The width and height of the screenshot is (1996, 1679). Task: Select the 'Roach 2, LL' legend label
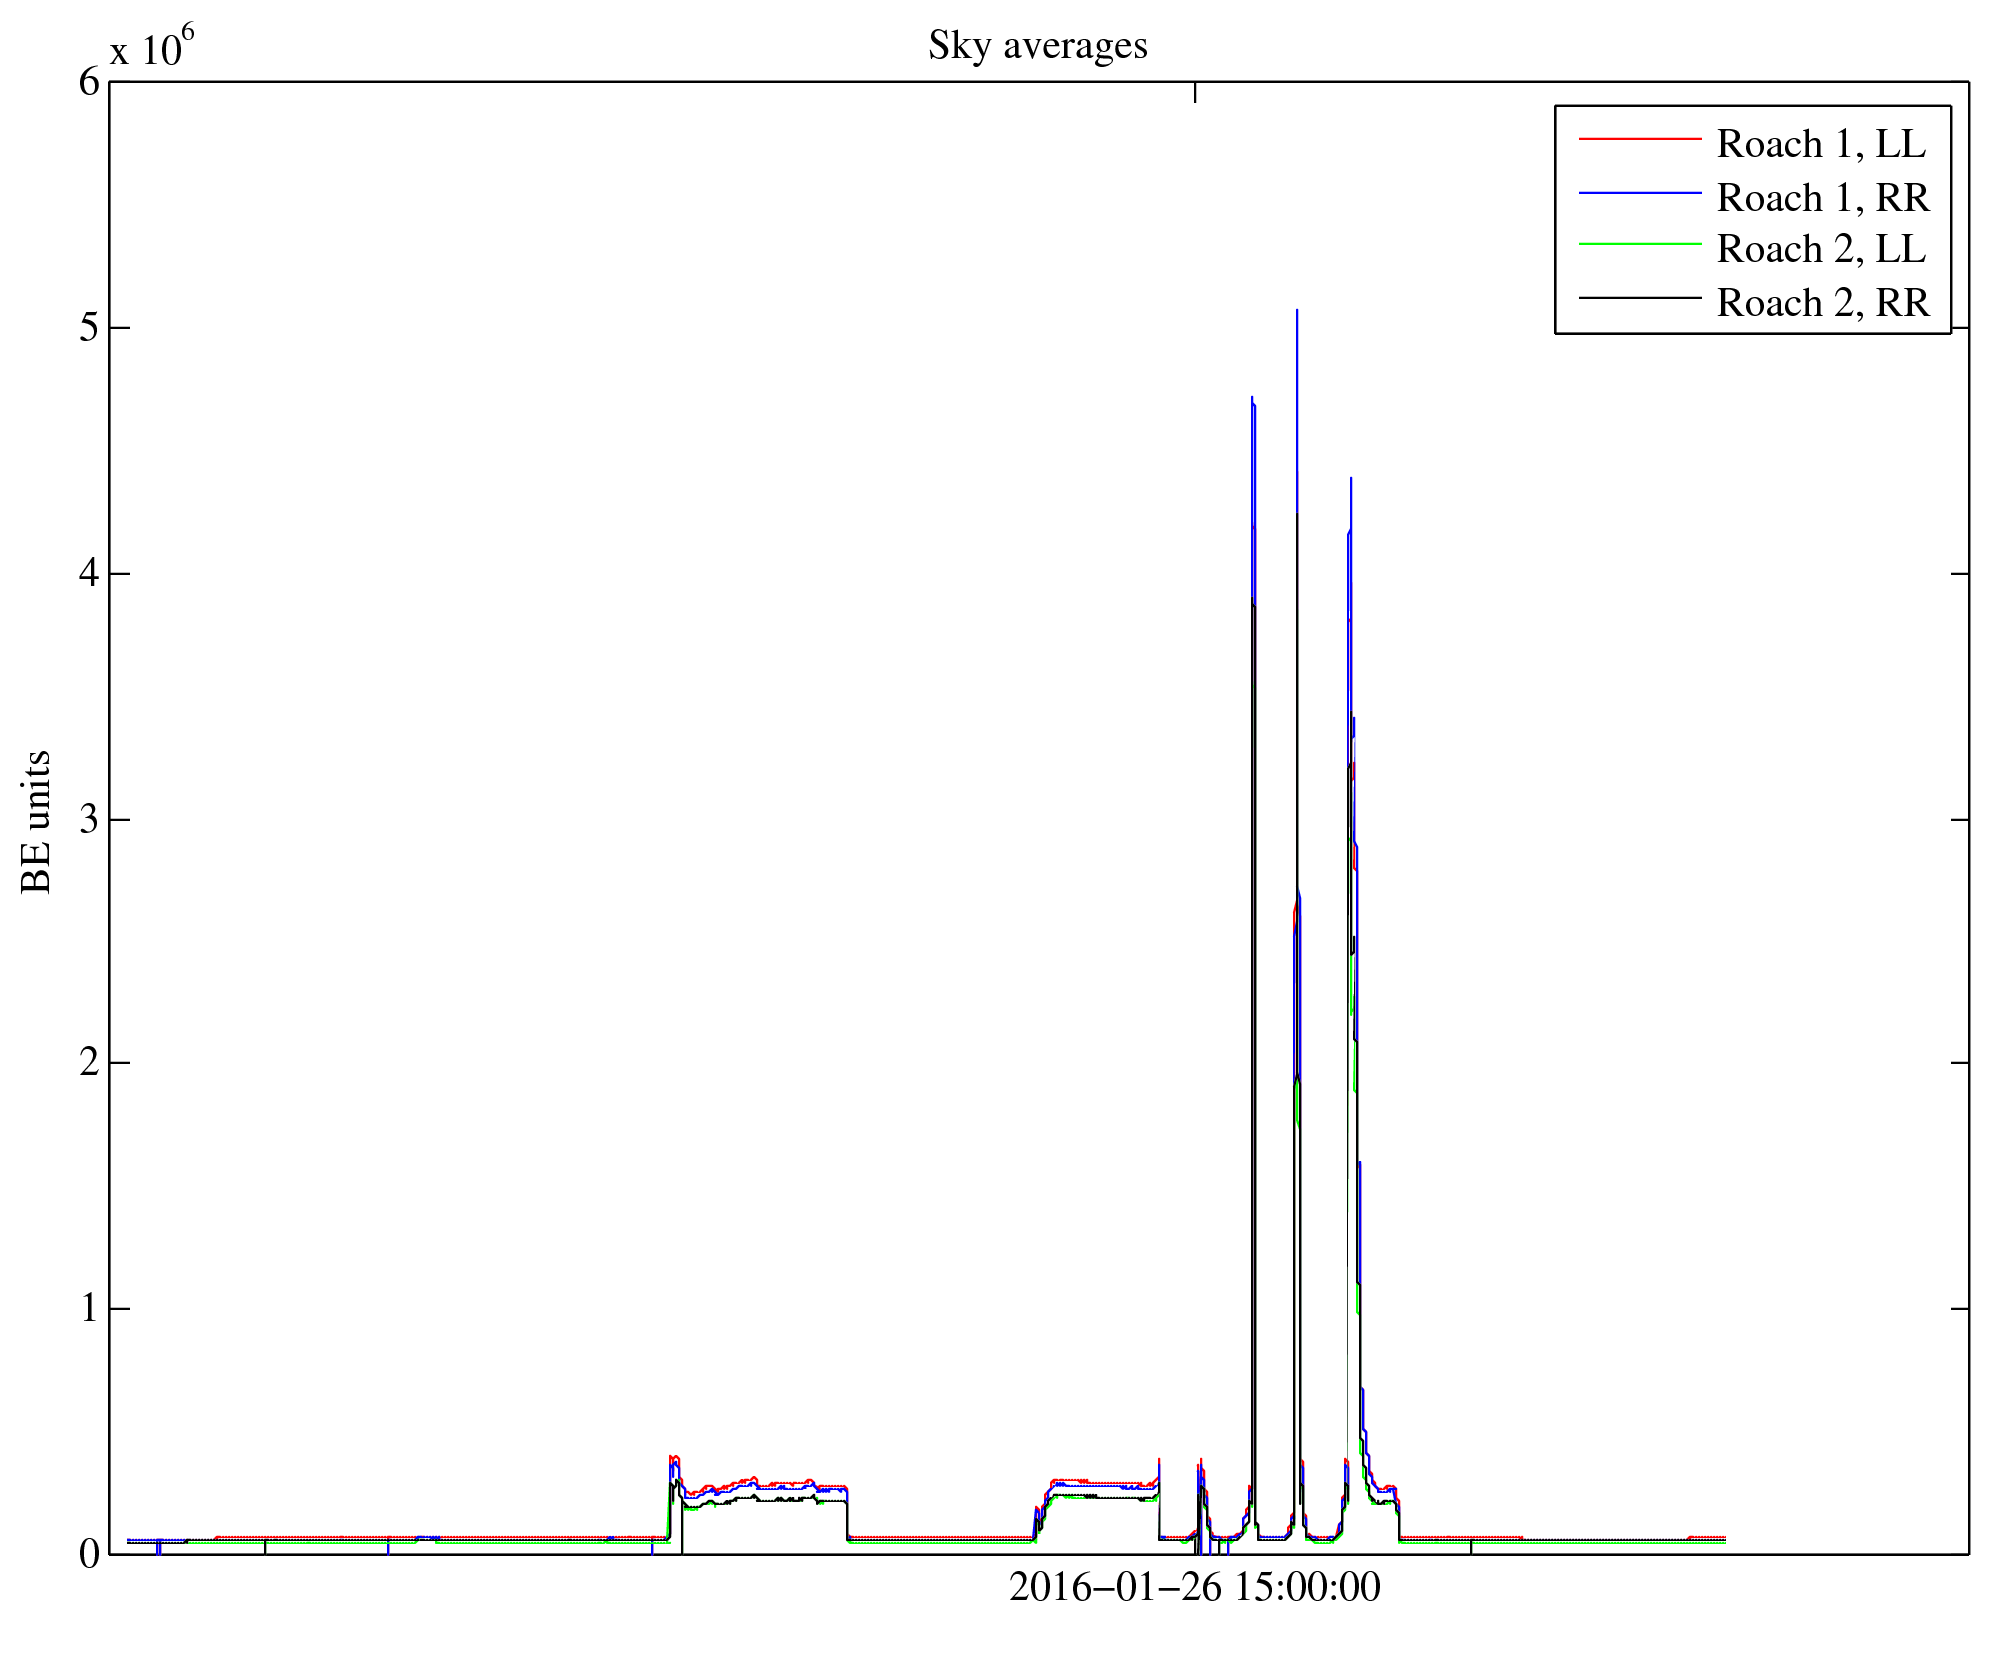point(1821,250)
